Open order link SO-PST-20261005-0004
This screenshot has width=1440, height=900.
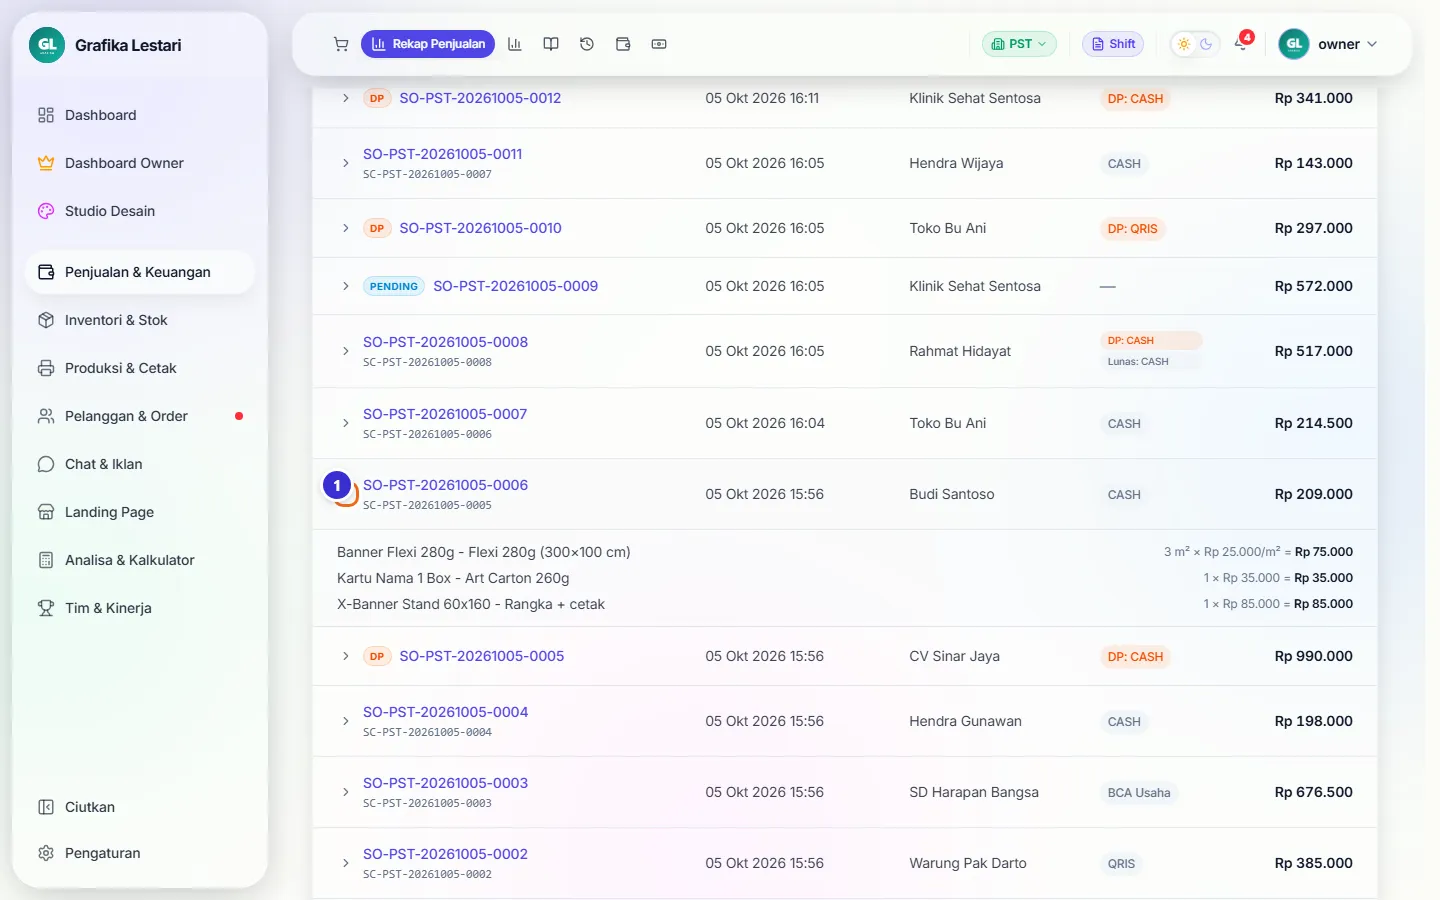pyautogui.click(x=445, y=712)
